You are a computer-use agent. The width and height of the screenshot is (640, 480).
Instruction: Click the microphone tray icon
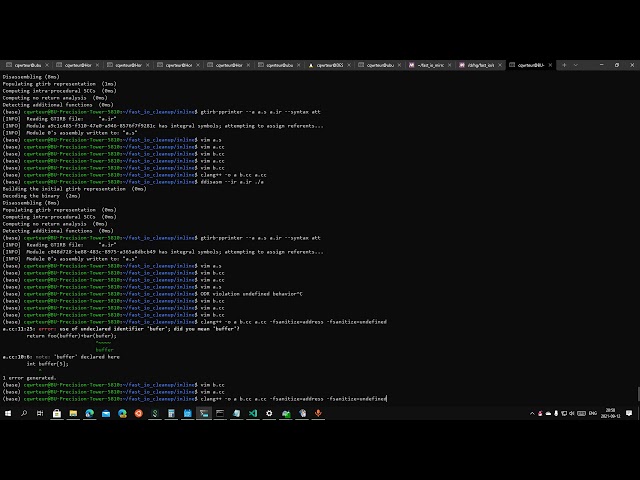tap(556, 413)
